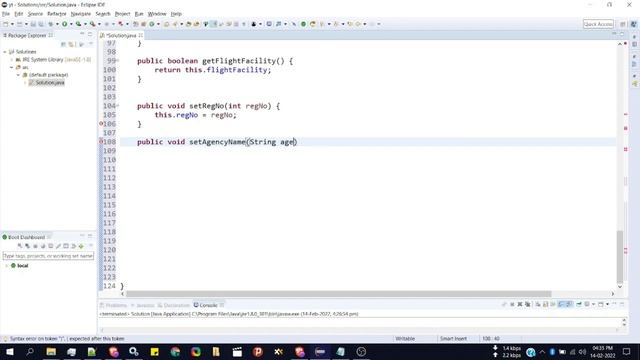The width and height of the screenshot is (640, 360).
Task: Open the notification center in the system tray
Action: [627, 351]
